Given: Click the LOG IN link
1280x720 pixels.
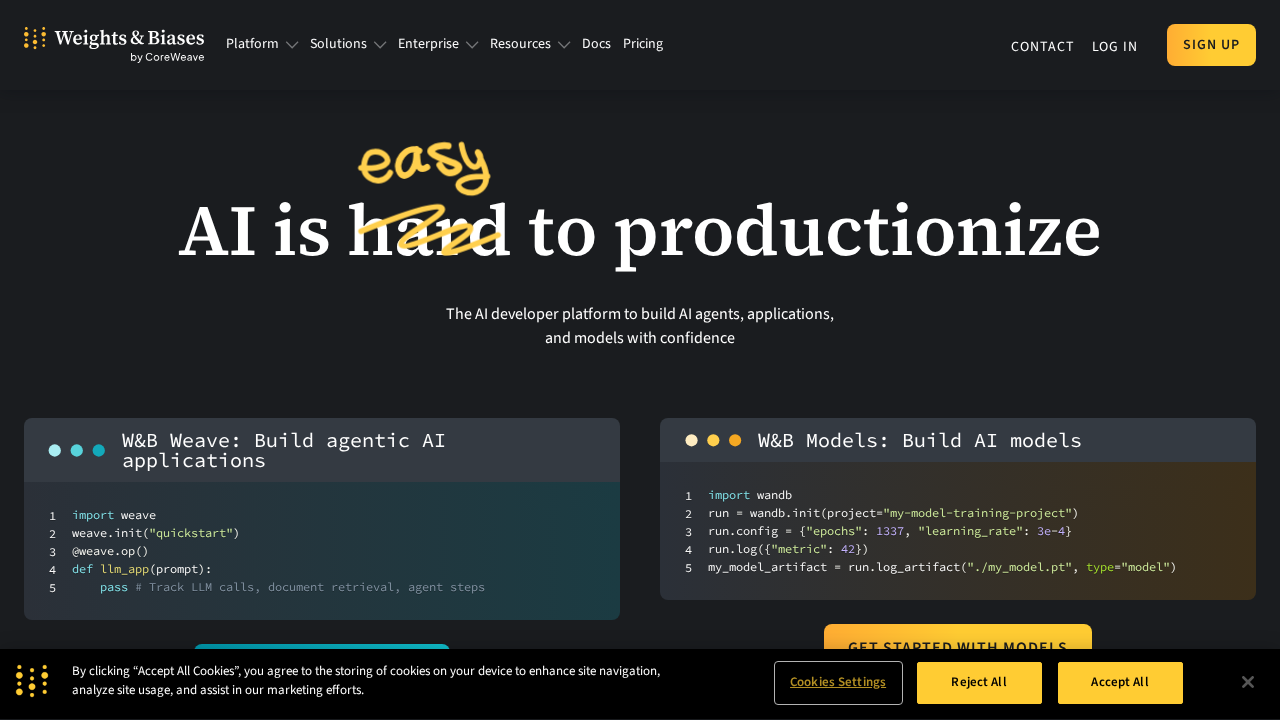Looking at the screenshot, I should (1114, 46).
